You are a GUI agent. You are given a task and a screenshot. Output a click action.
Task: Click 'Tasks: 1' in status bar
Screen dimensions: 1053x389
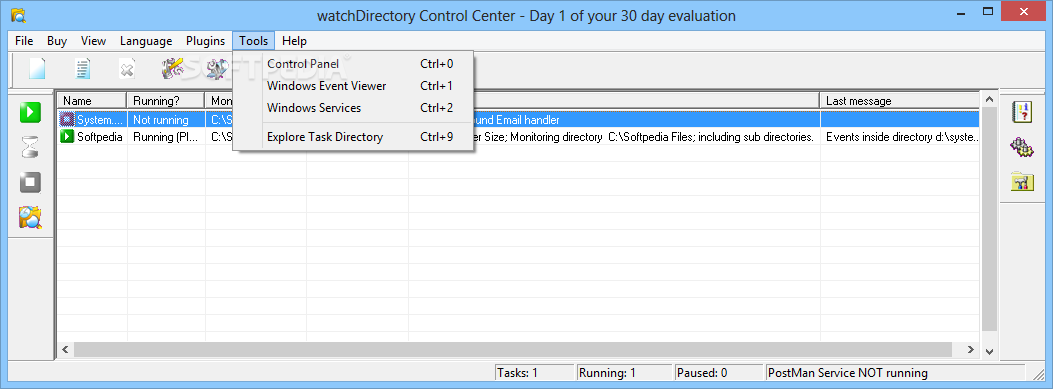coord(535,373)
